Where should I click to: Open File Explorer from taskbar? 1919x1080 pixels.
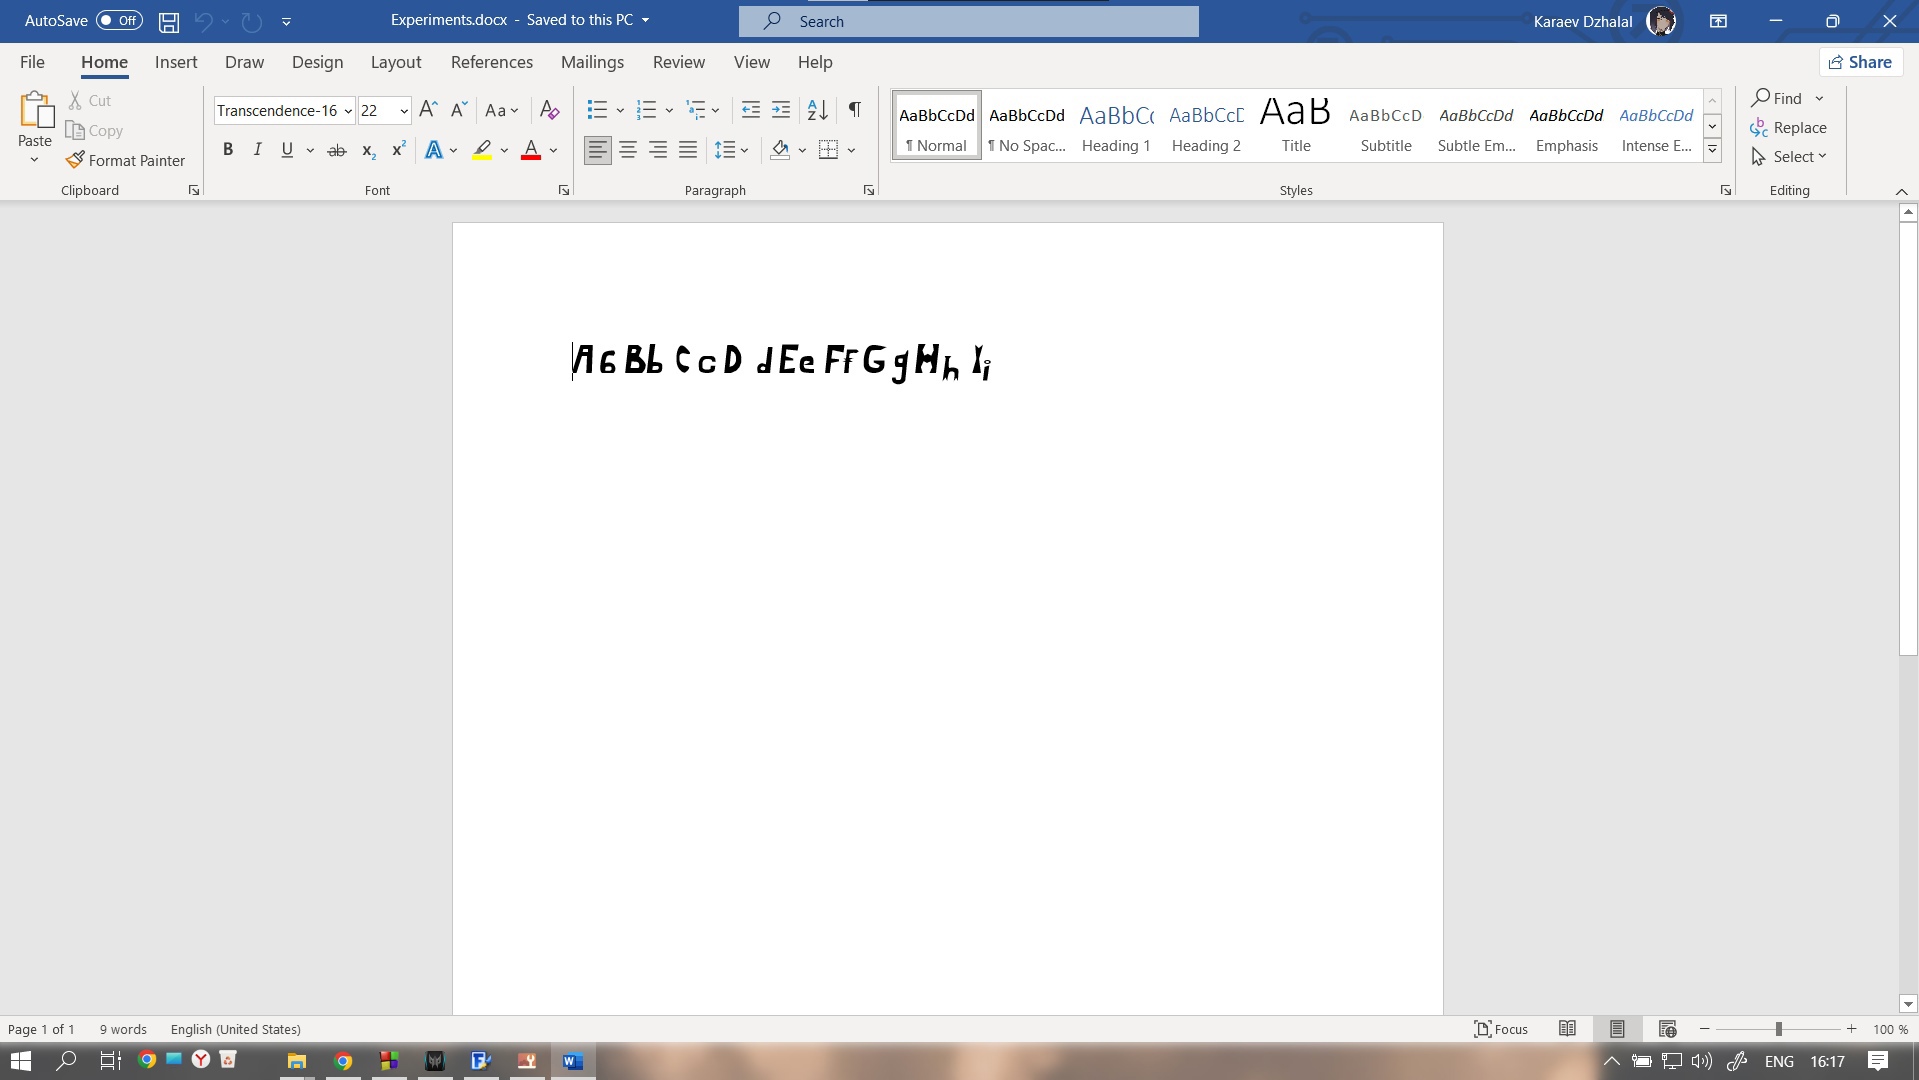[x=296, y=1061]
